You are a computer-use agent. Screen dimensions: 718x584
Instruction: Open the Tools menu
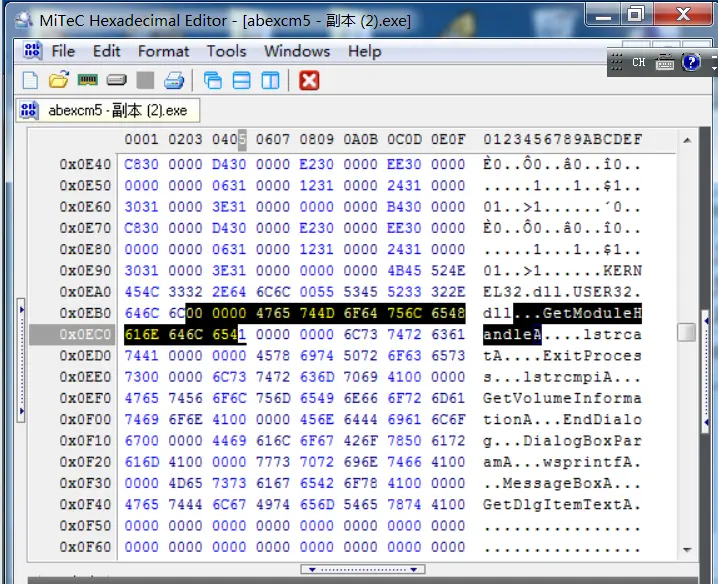tap(226, 51)
